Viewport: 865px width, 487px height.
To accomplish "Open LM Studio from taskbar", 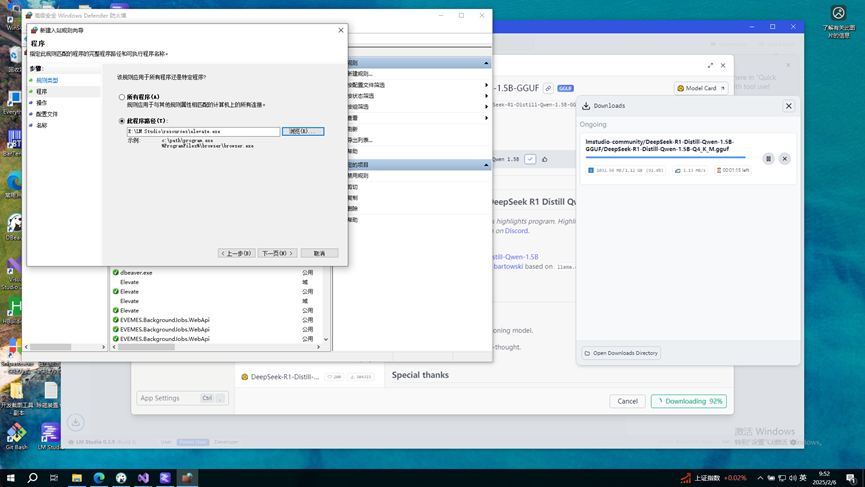I will pos(165,478).
